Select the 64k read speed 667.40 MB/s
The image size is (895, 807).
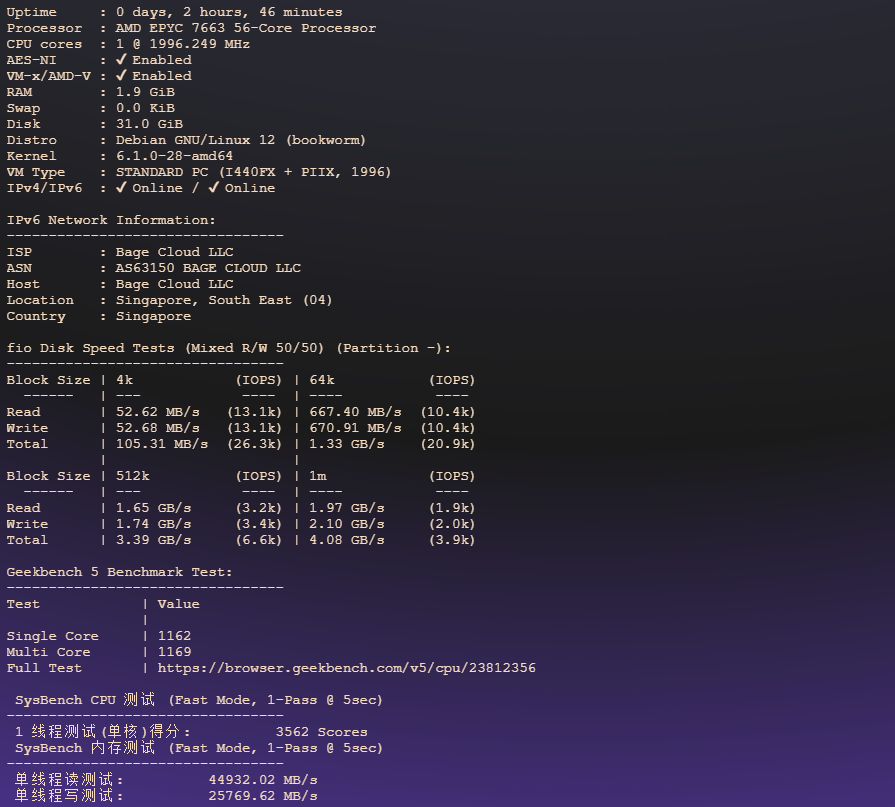[355, 412]
